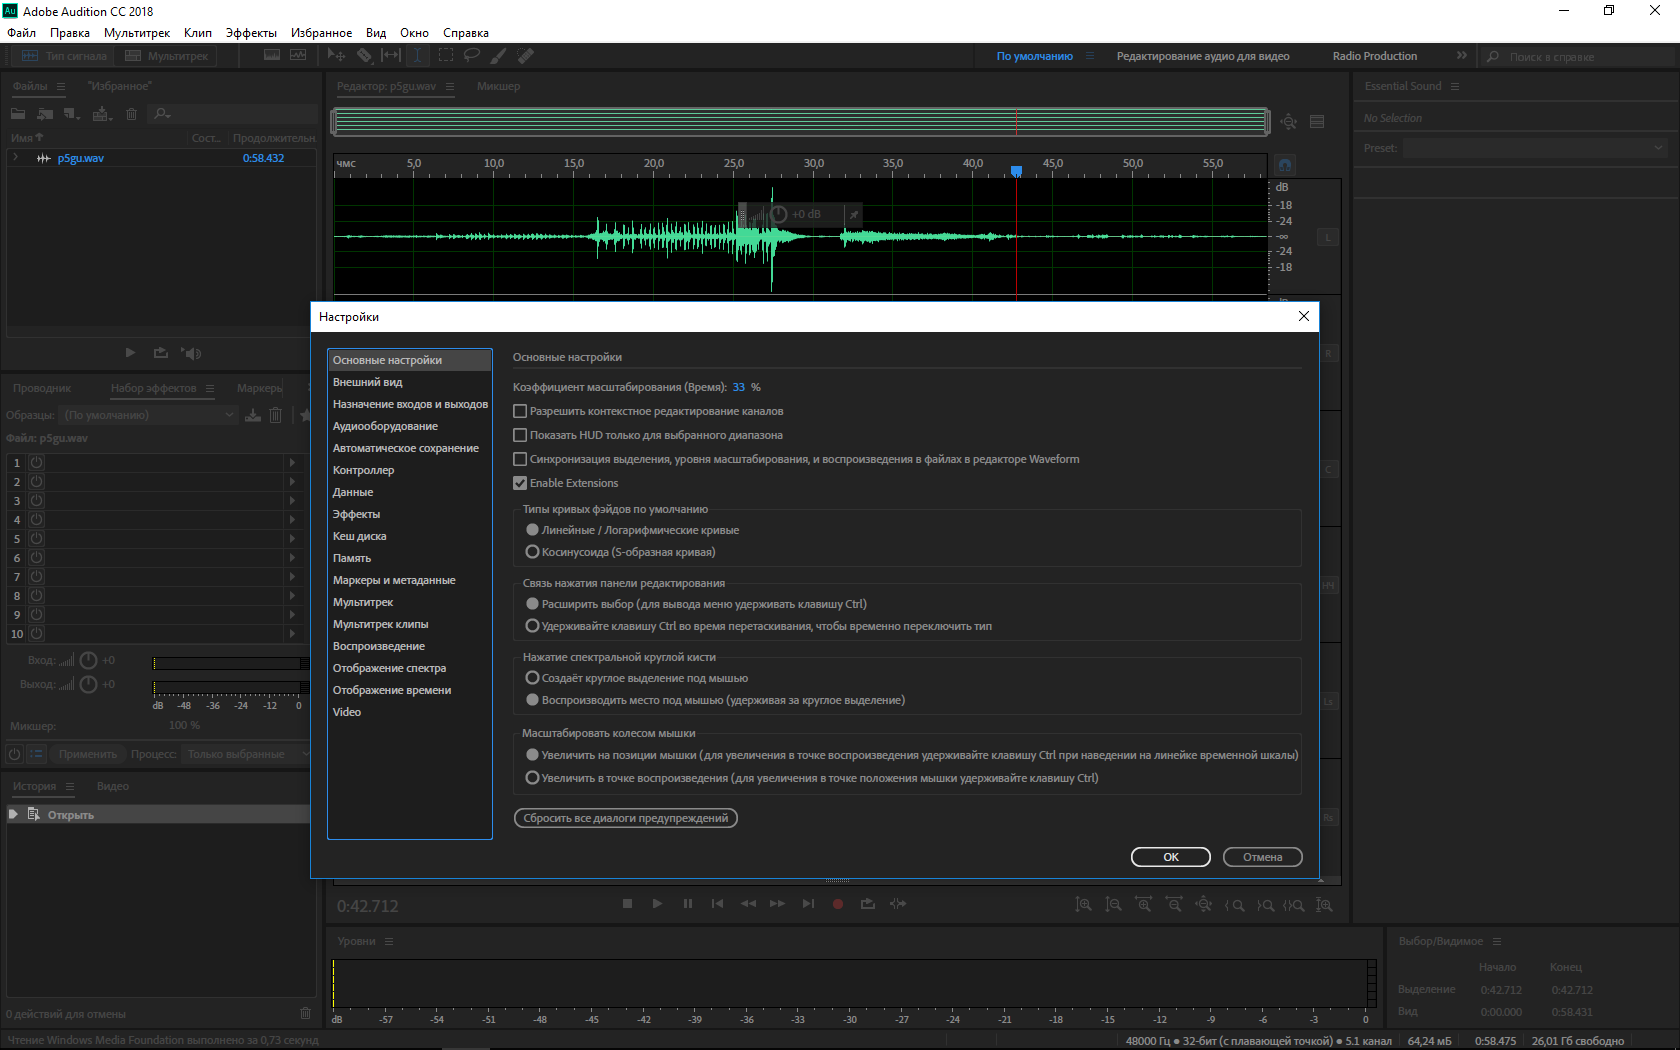1680x1050 pixels.
Task: Move playhead to next marker
Action: (808, 904)
